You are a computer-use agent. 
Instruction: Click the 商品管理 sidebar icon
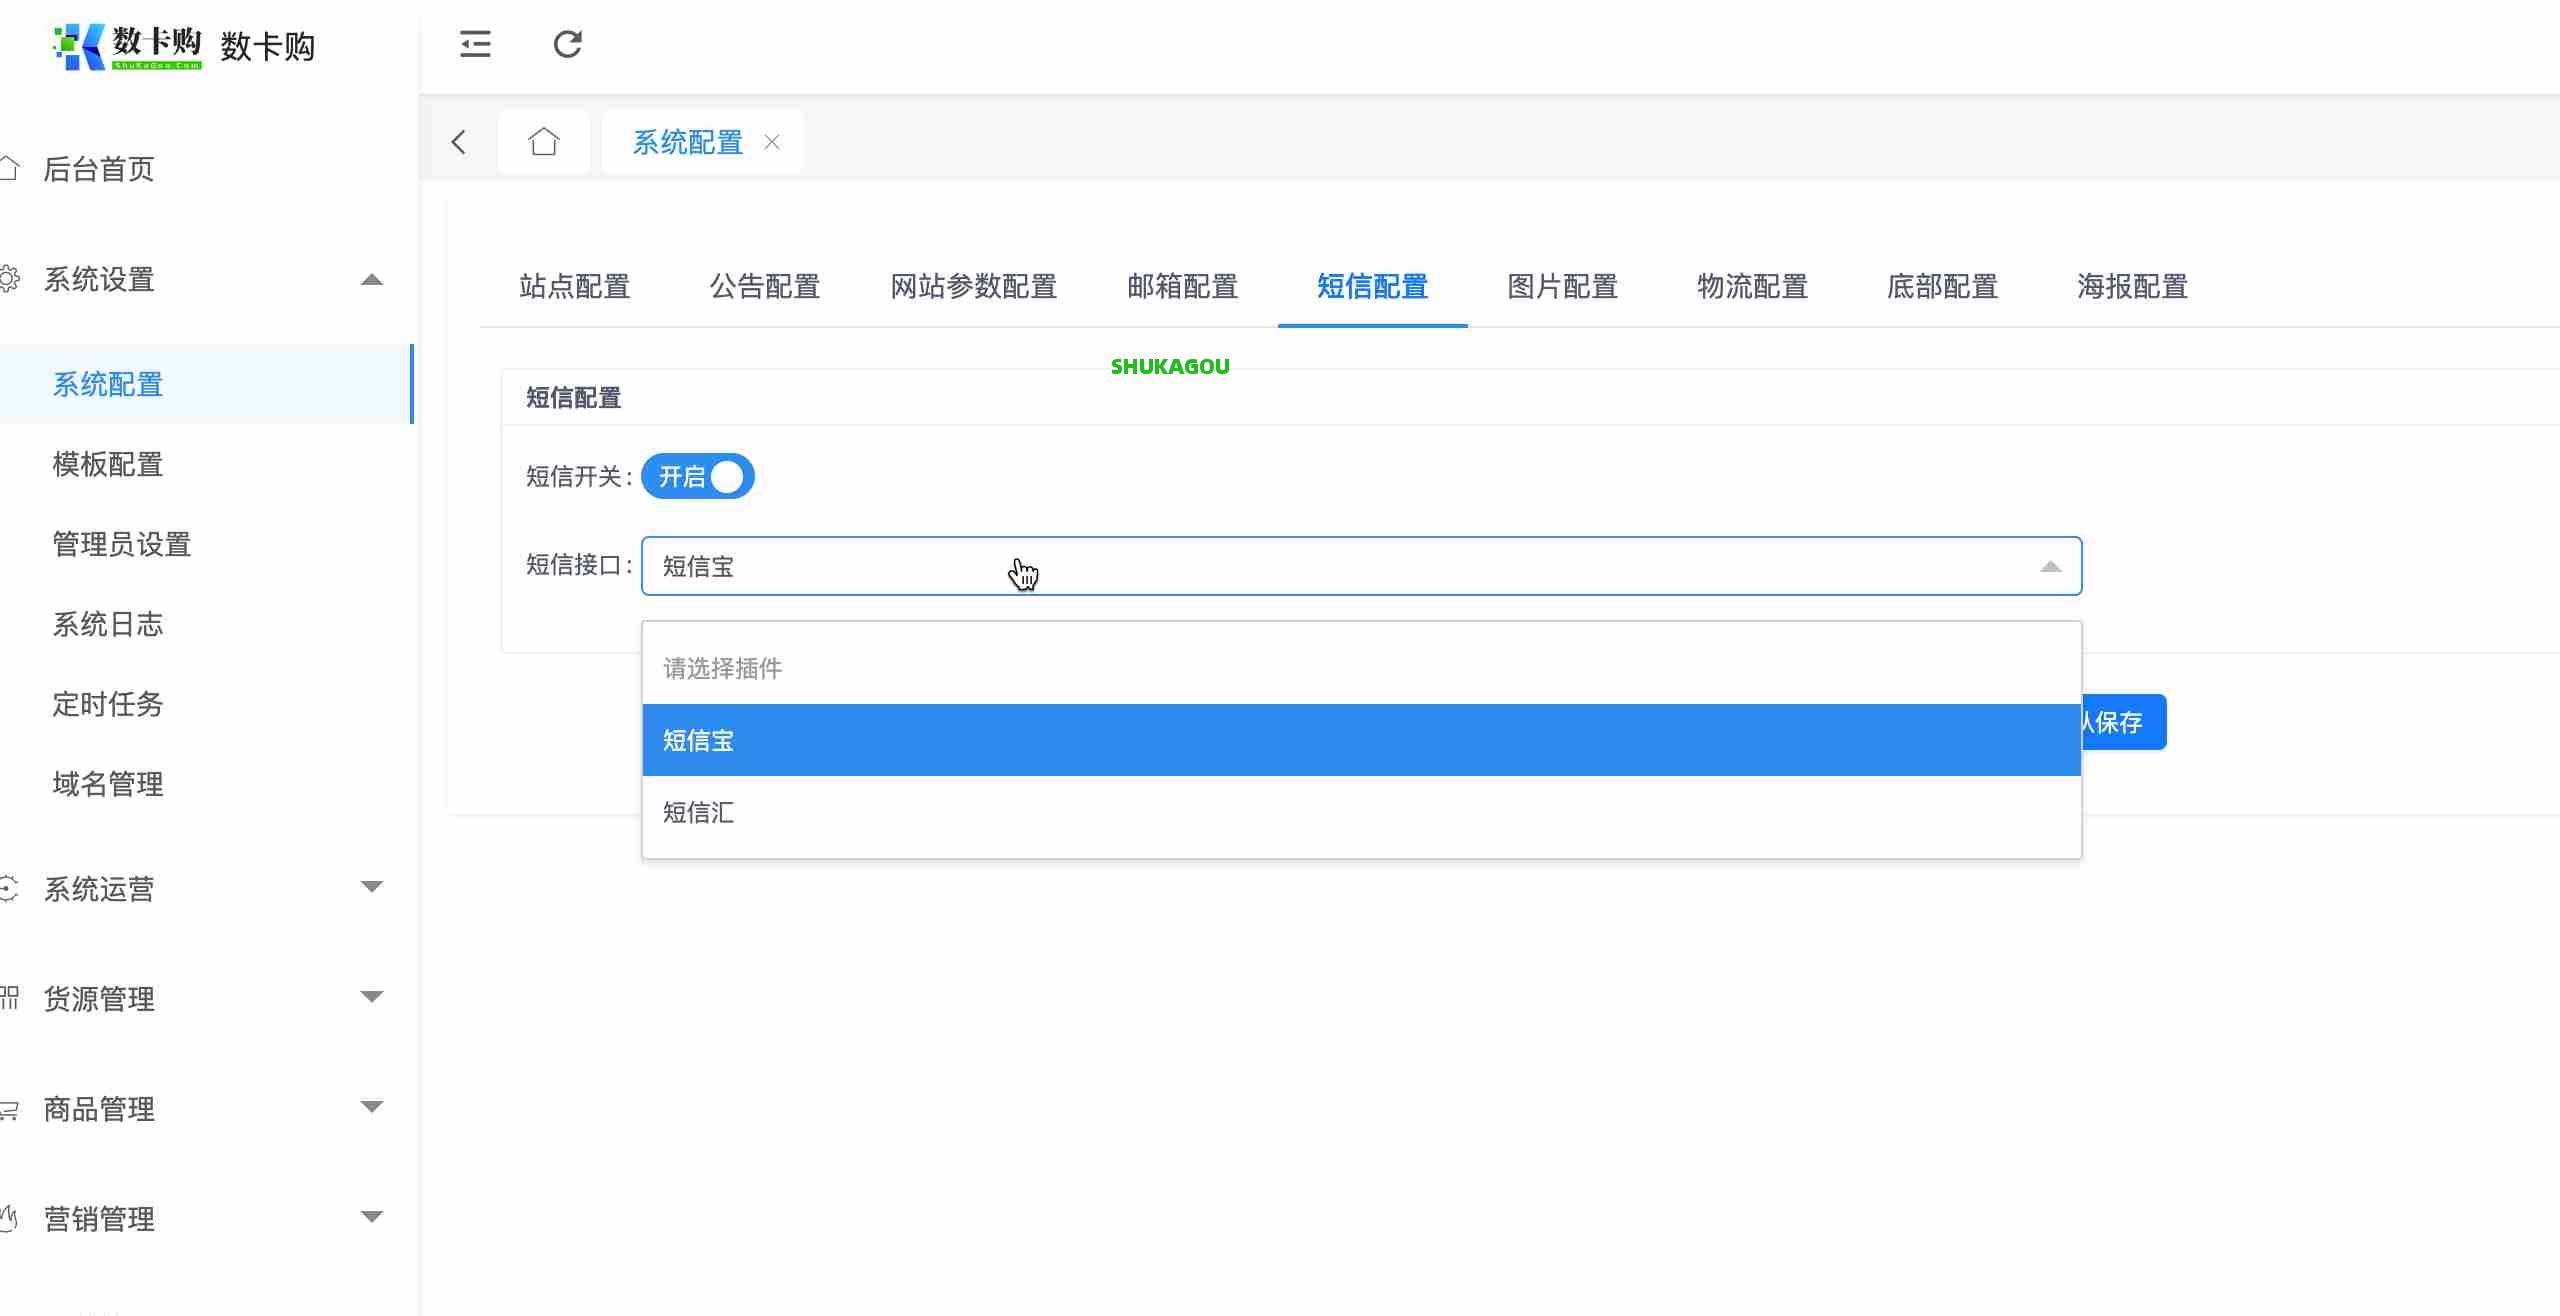click(8, 1108)
